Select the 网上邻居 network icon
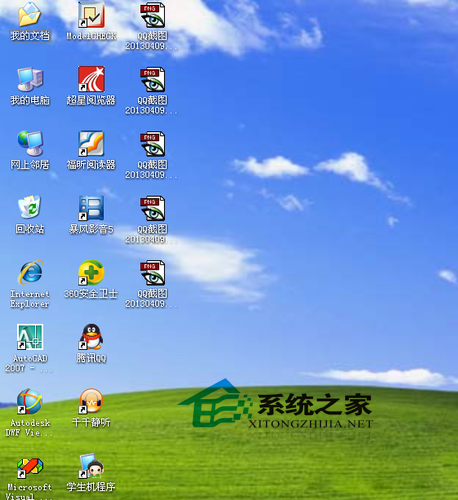458x500 pixels. (x=30, y=144)
